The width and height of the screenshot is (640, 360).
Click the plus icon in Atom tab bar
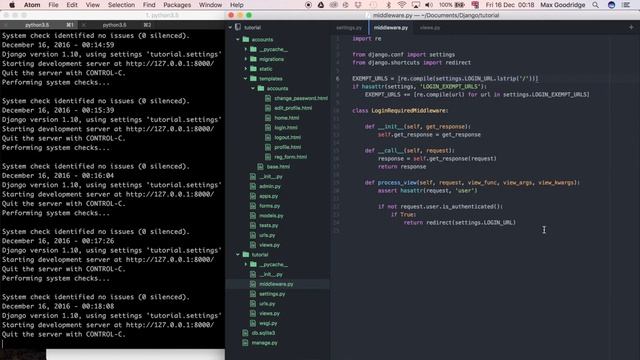click(x=631, y=27)
